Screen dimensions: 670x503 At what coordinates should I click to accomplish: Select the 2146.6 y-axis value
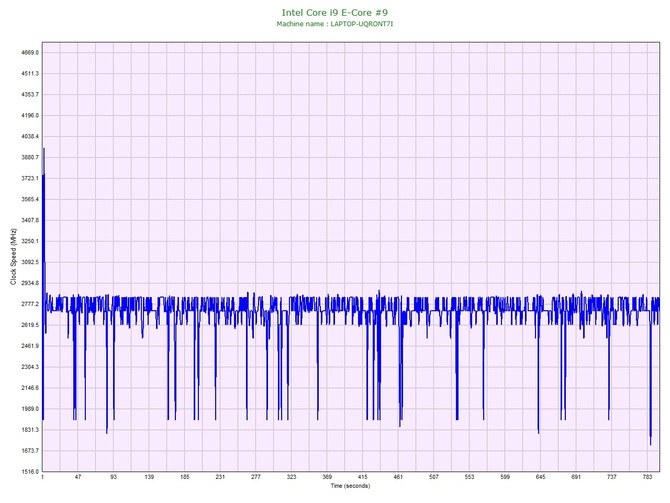30,388
